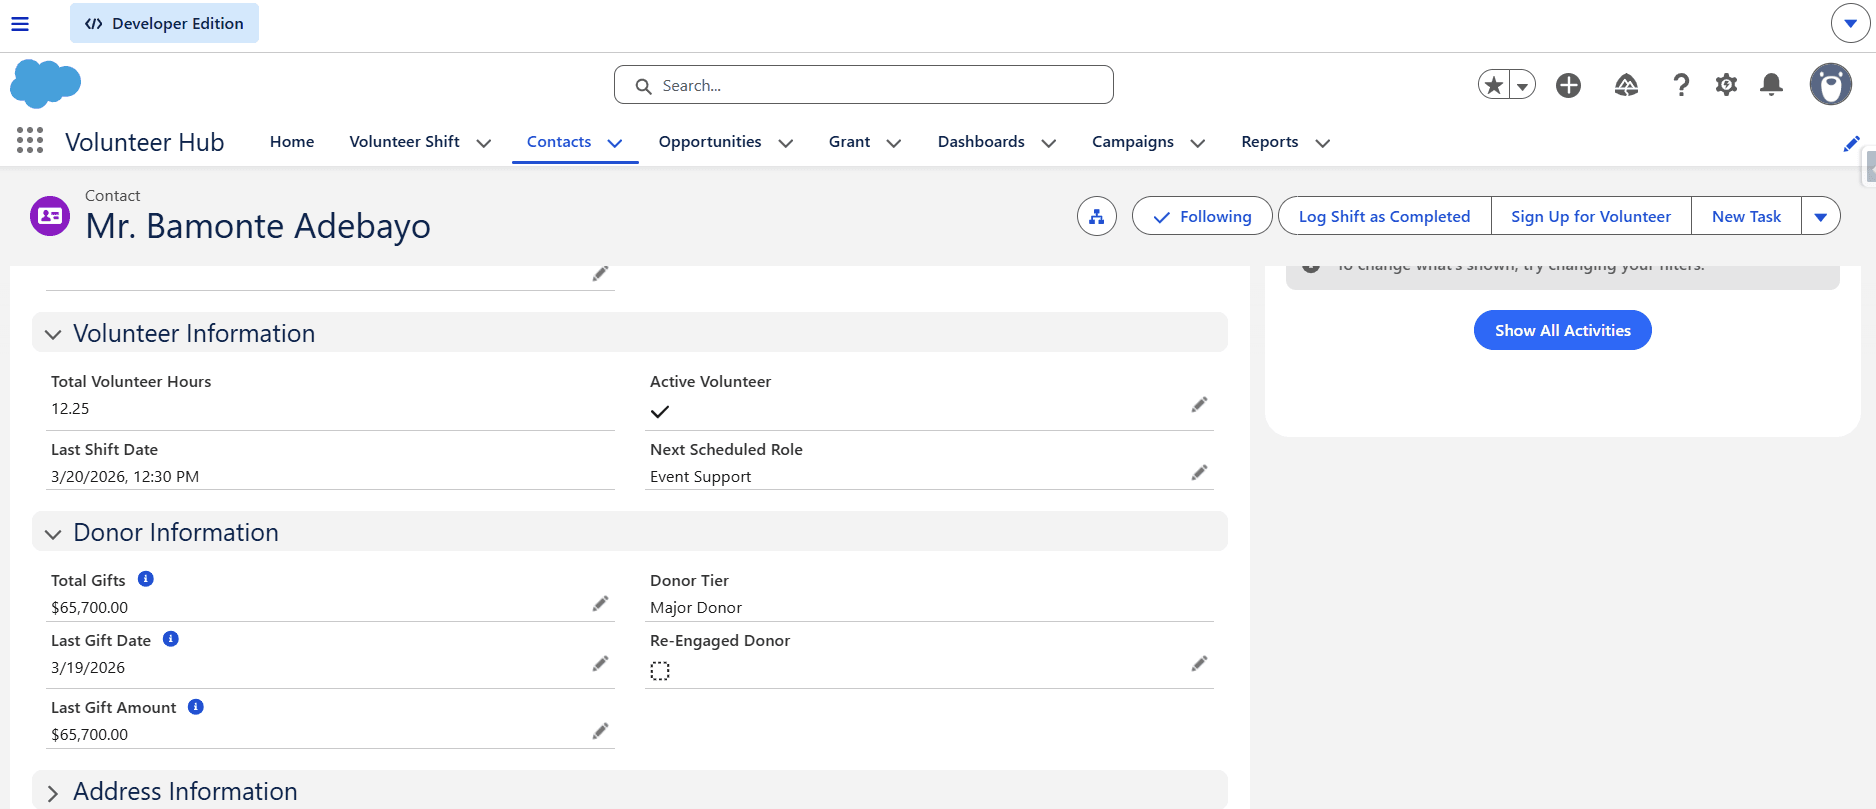Screen dimensions: 1876x809
Task: Edit the Last Gift Amount field
Action: point(600,732)
